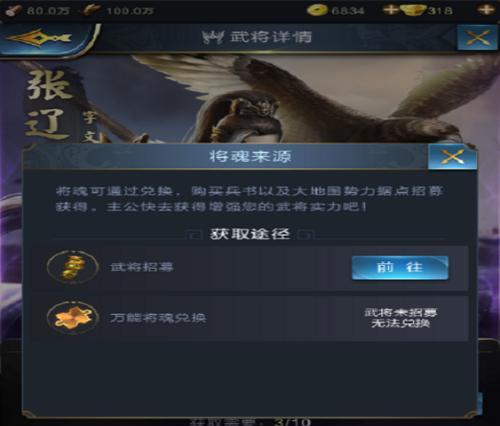Tap the 3/10 soul progress counter
The image size is (500, 426).
point(292,422)
